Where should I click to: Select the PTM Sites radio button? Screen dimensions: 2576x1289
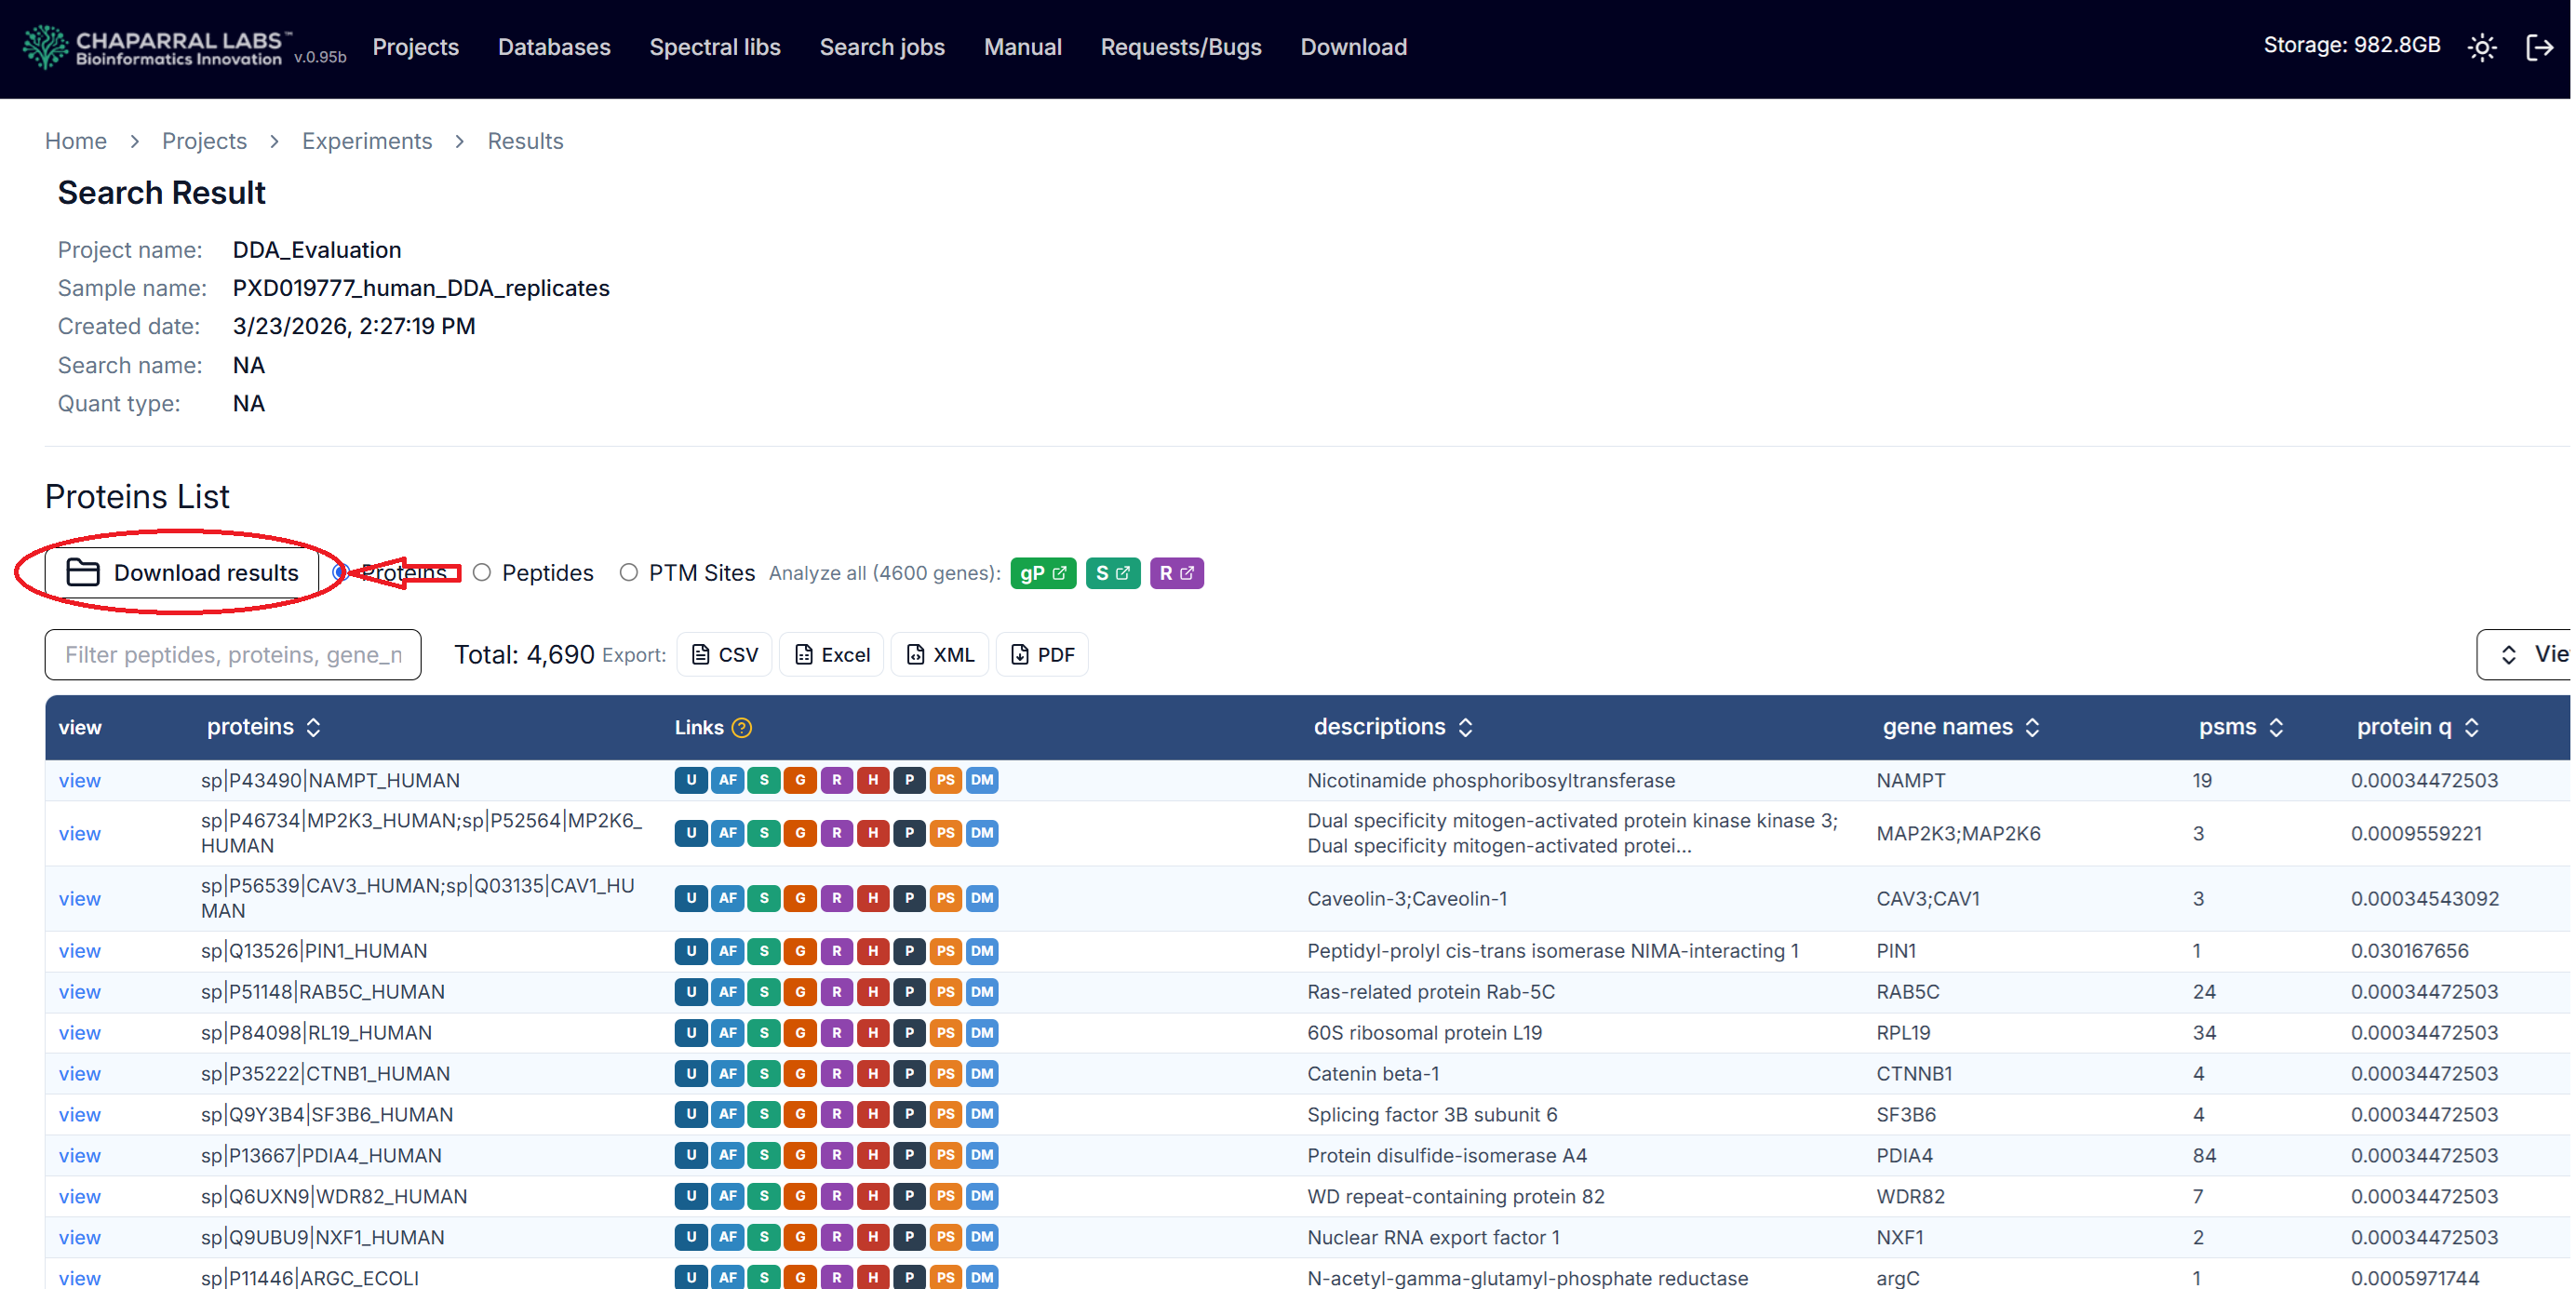pos(628,573)
